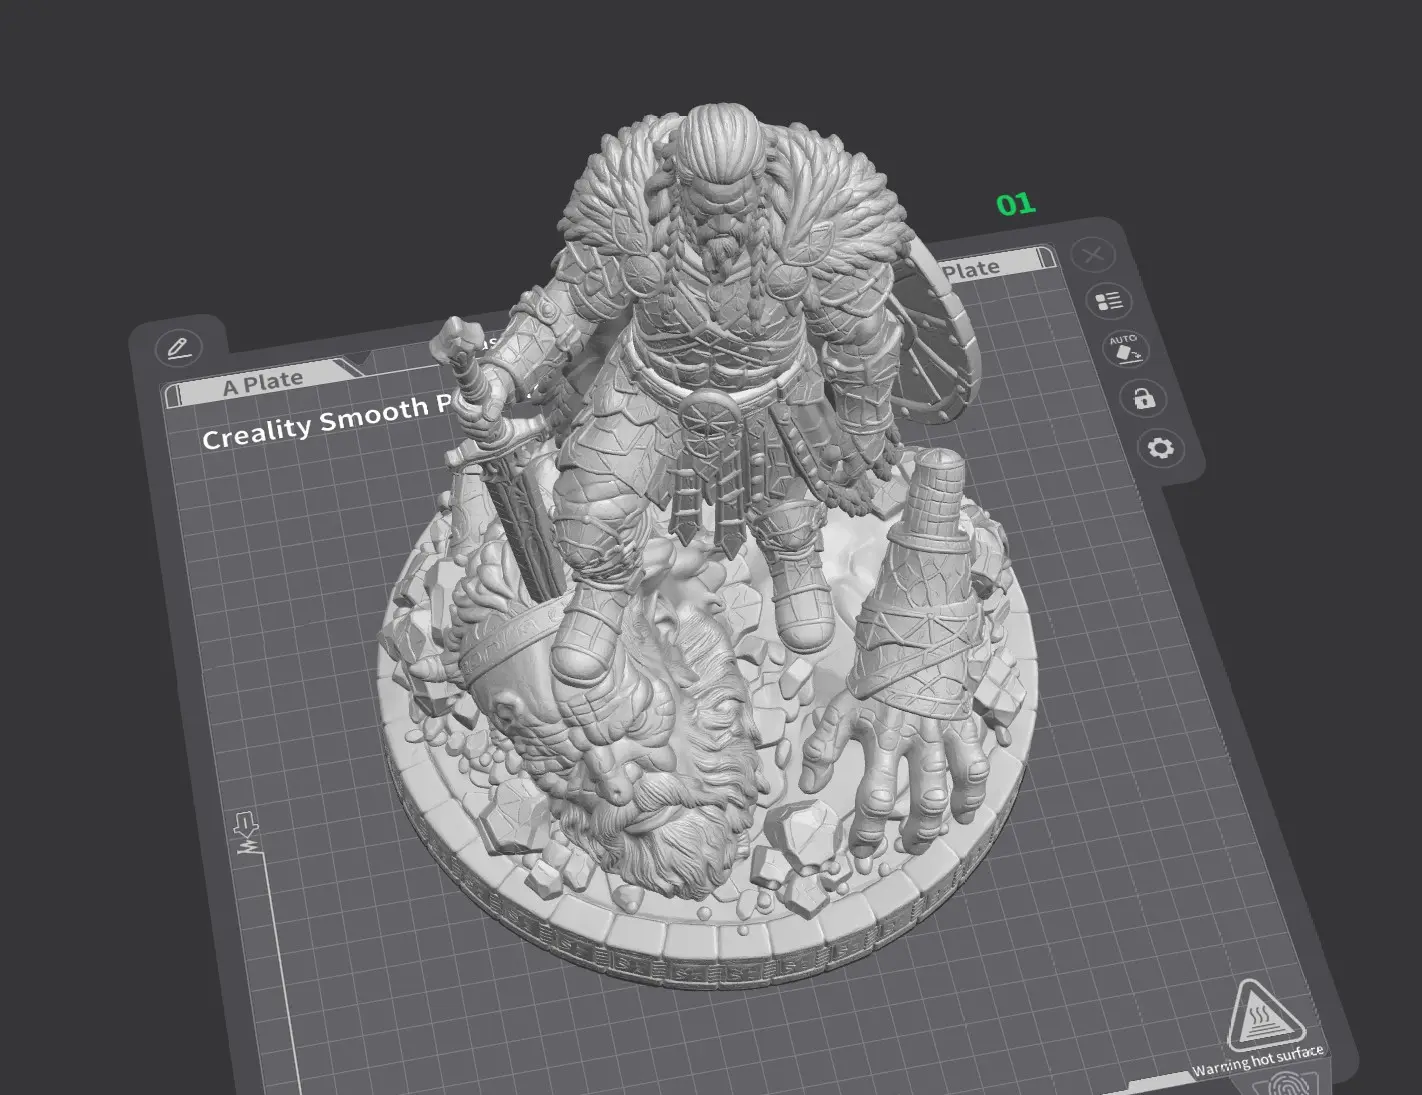The width and height of the screenshot is (1422, 1095).
Task: Click the AUTO orient icon on plate
Action: point(1125,349)
